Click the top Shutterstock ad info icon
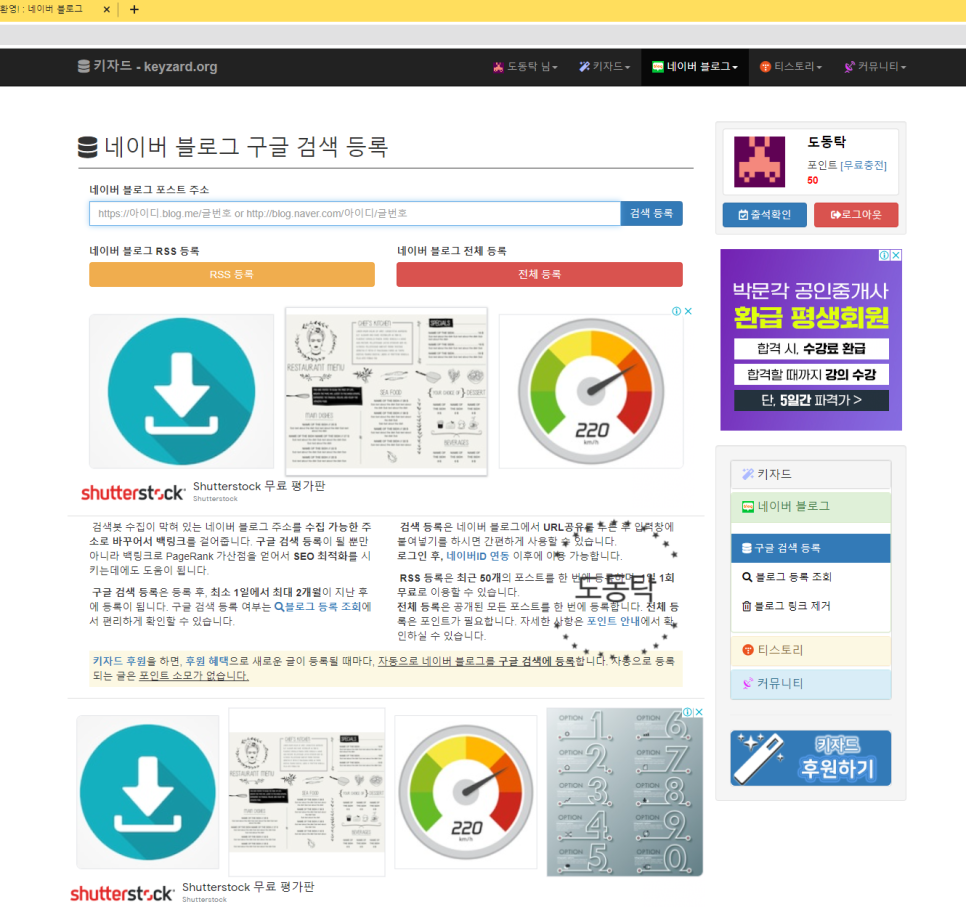 point(676,311)
